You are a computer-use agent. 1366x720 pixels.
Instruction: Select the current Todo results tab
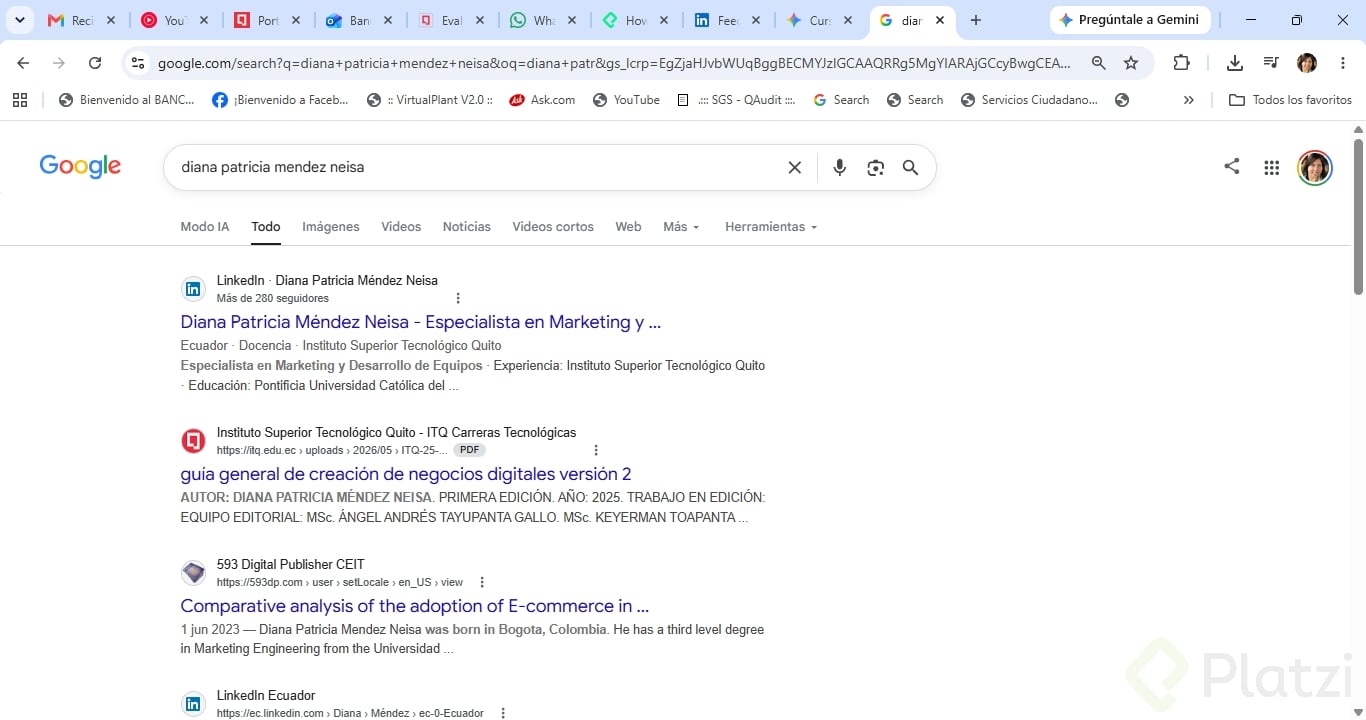coord(266,227)
